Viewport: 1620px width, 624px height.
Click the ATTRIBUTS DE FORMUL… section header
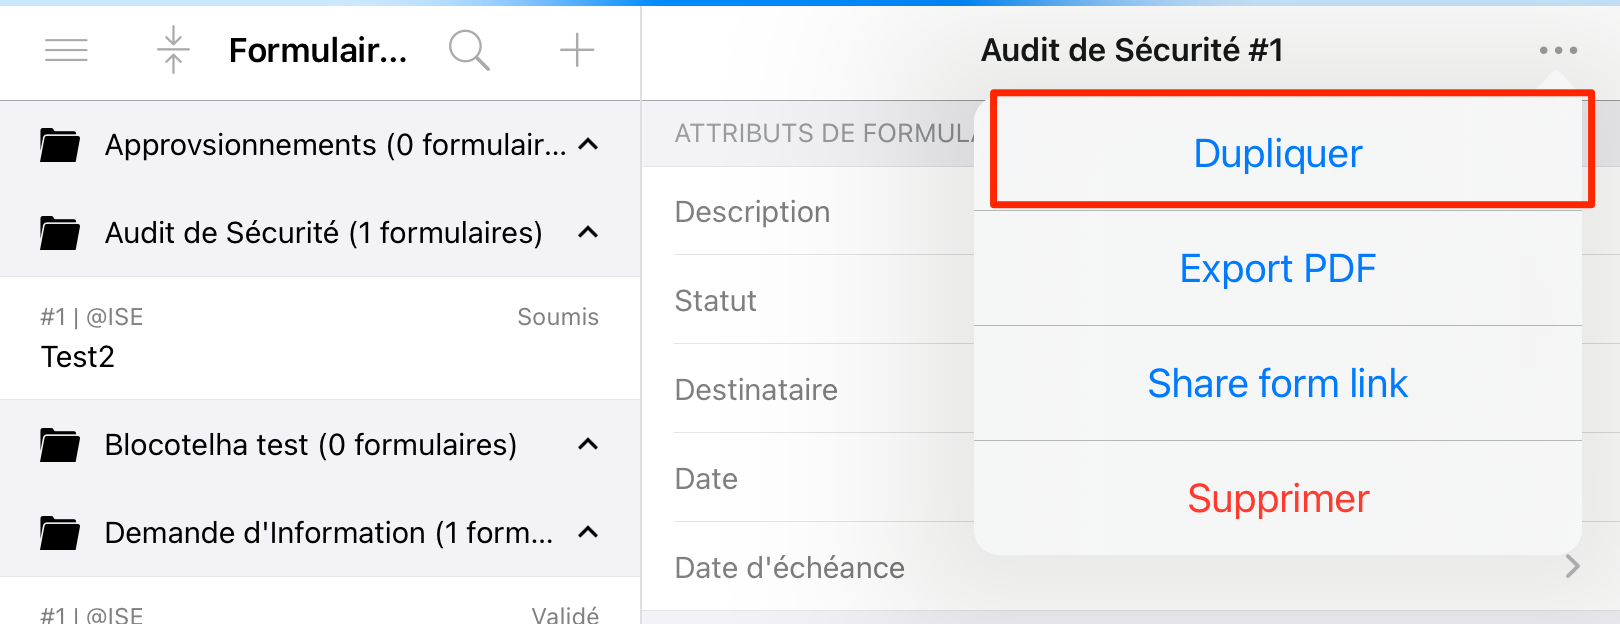[x=824, y=133]
